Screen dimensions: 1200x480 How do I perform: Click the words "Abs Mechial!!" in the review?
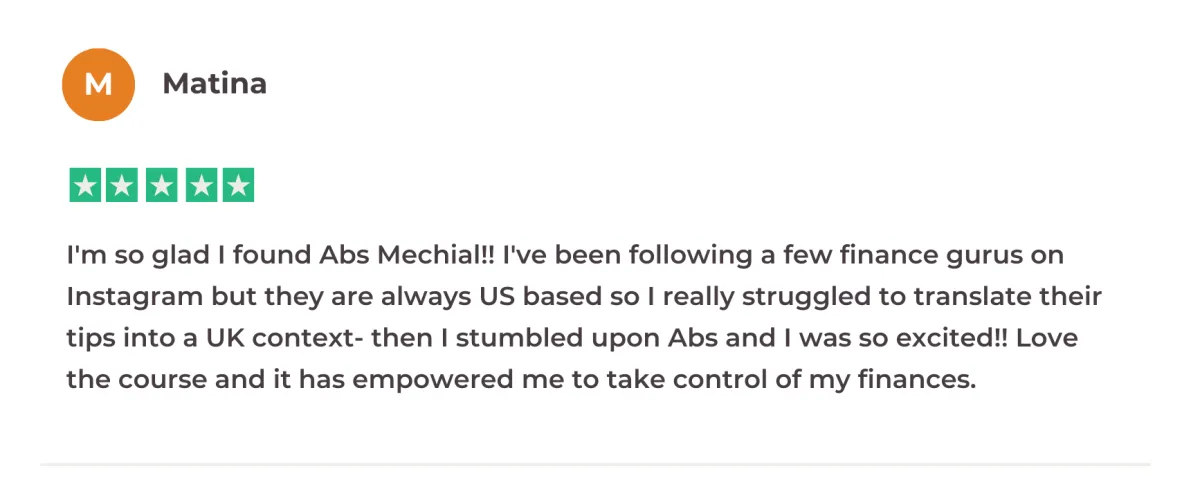coord(407,256)
